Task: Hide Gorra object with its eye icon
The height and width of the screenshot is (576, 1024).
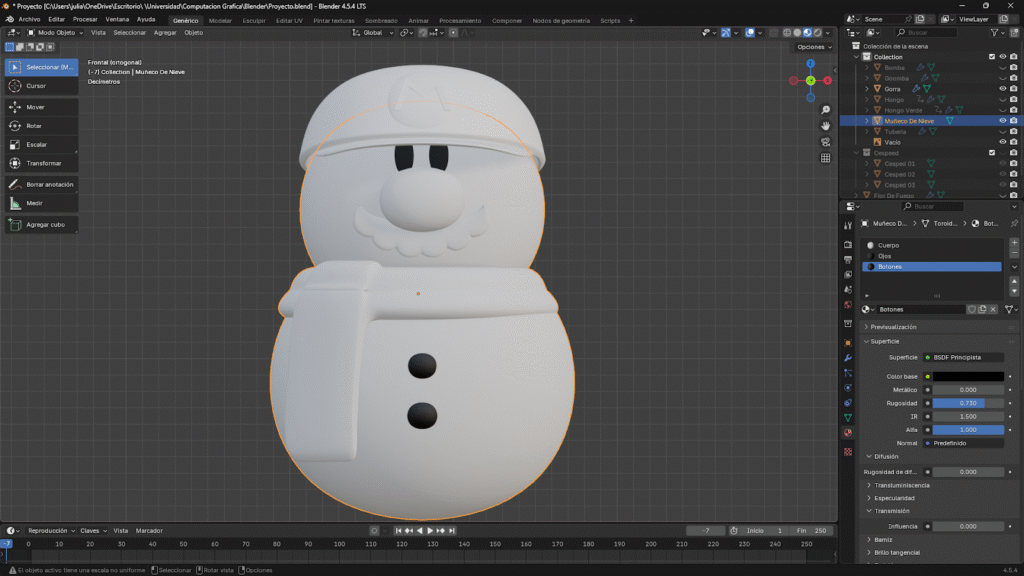Action: 1002,89
